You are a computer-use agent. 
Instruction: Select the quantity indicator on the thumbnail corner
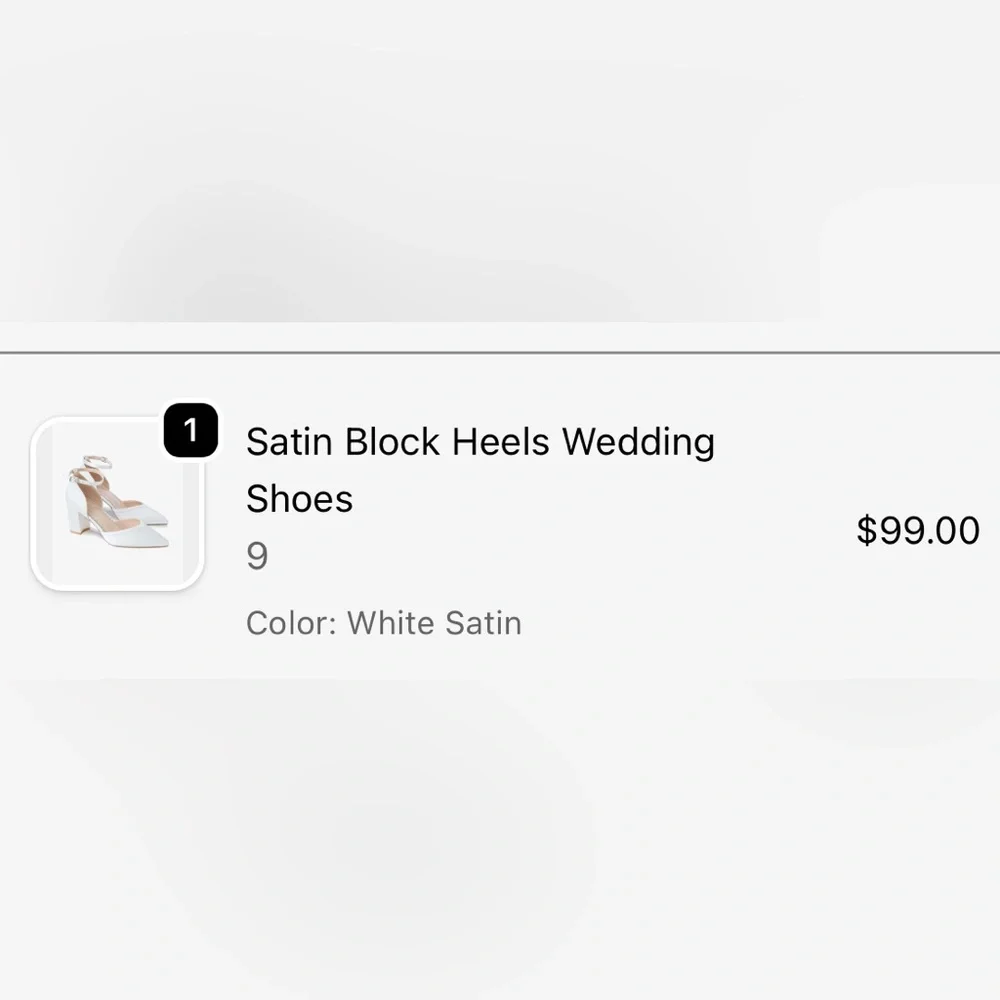click(x=190, y=428)
